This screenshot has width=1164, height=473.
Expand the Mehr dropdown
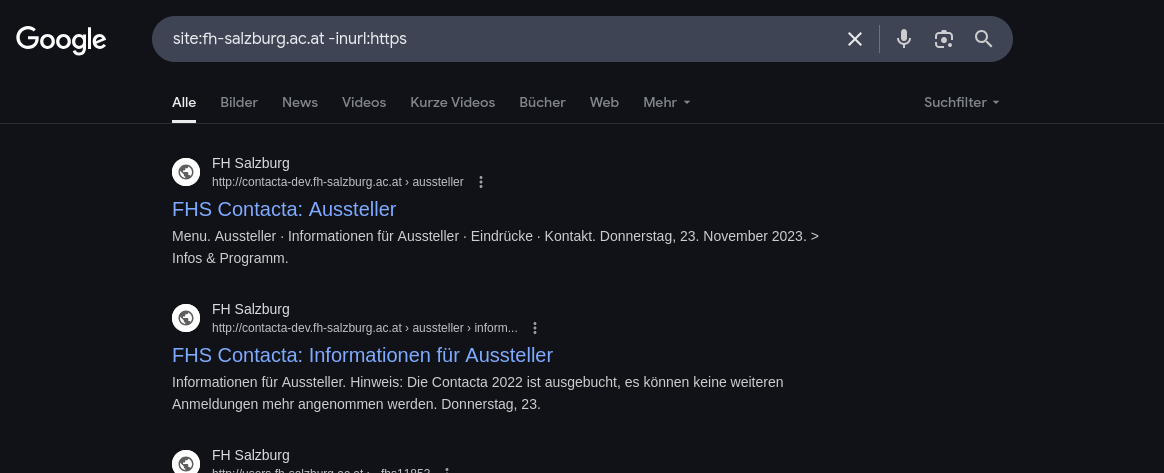coord(666,102)
